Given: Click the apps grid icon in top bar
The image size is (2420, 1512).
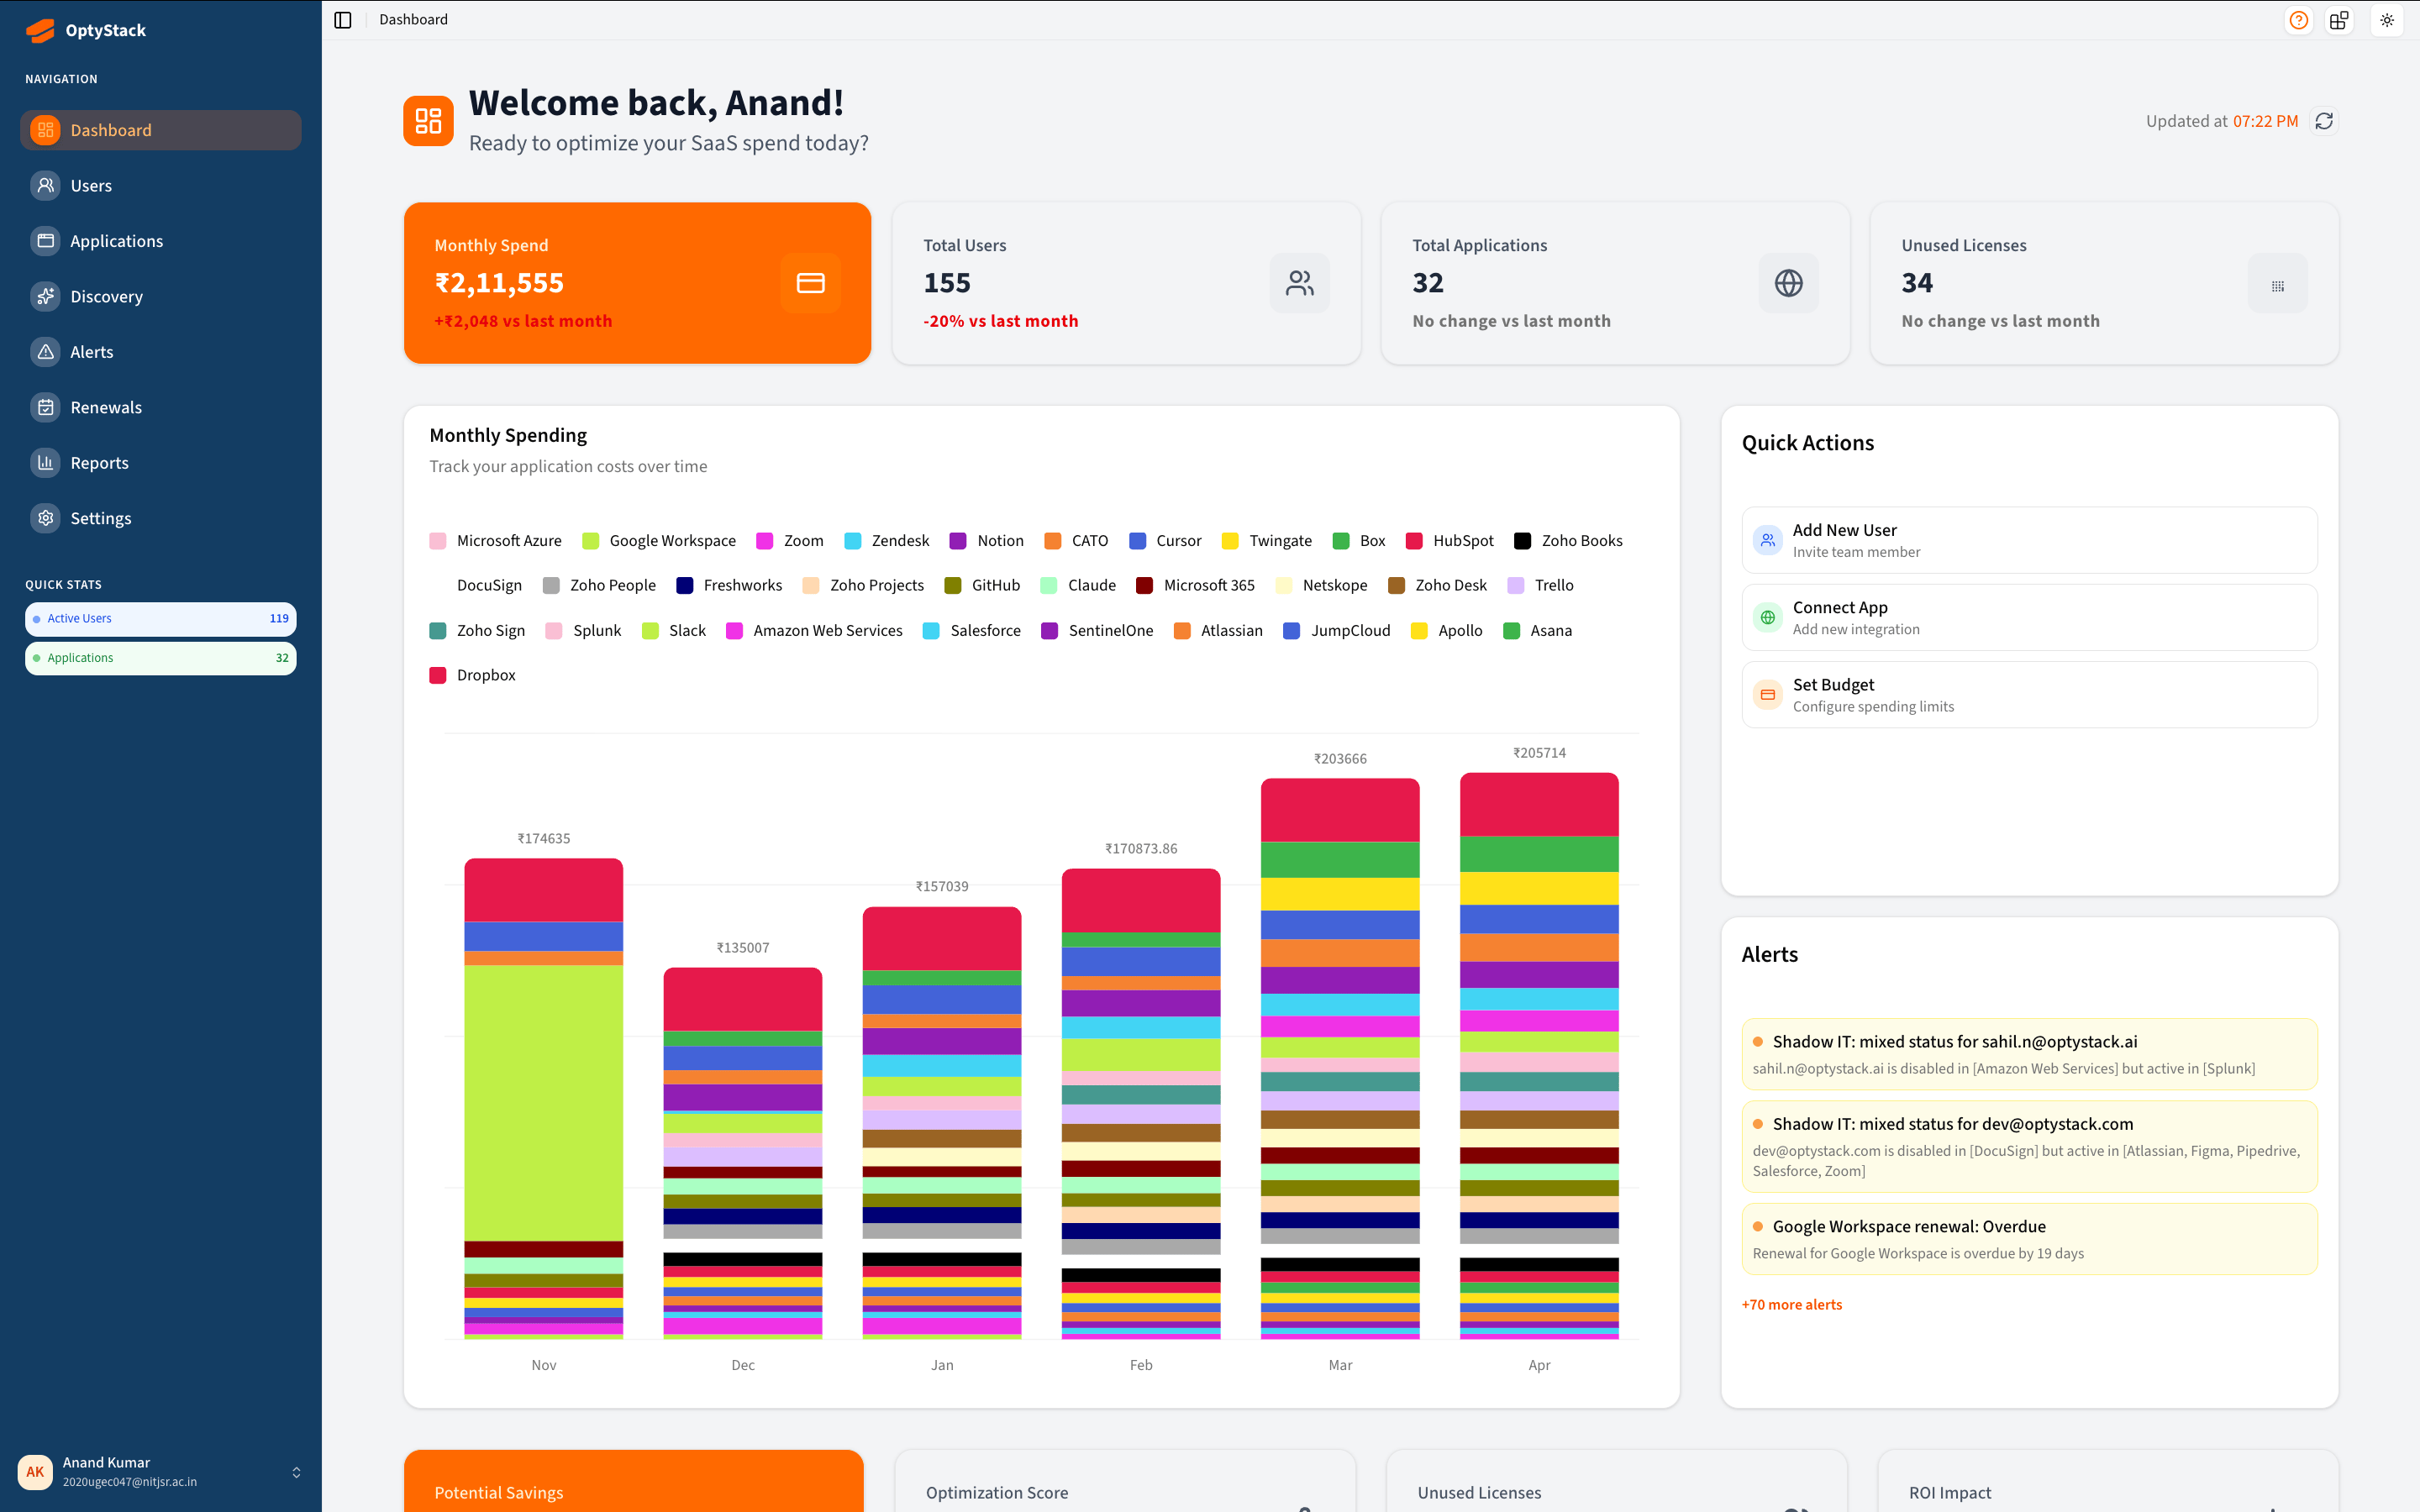Looking at the screenshot, I should [x=2339, y=20].
